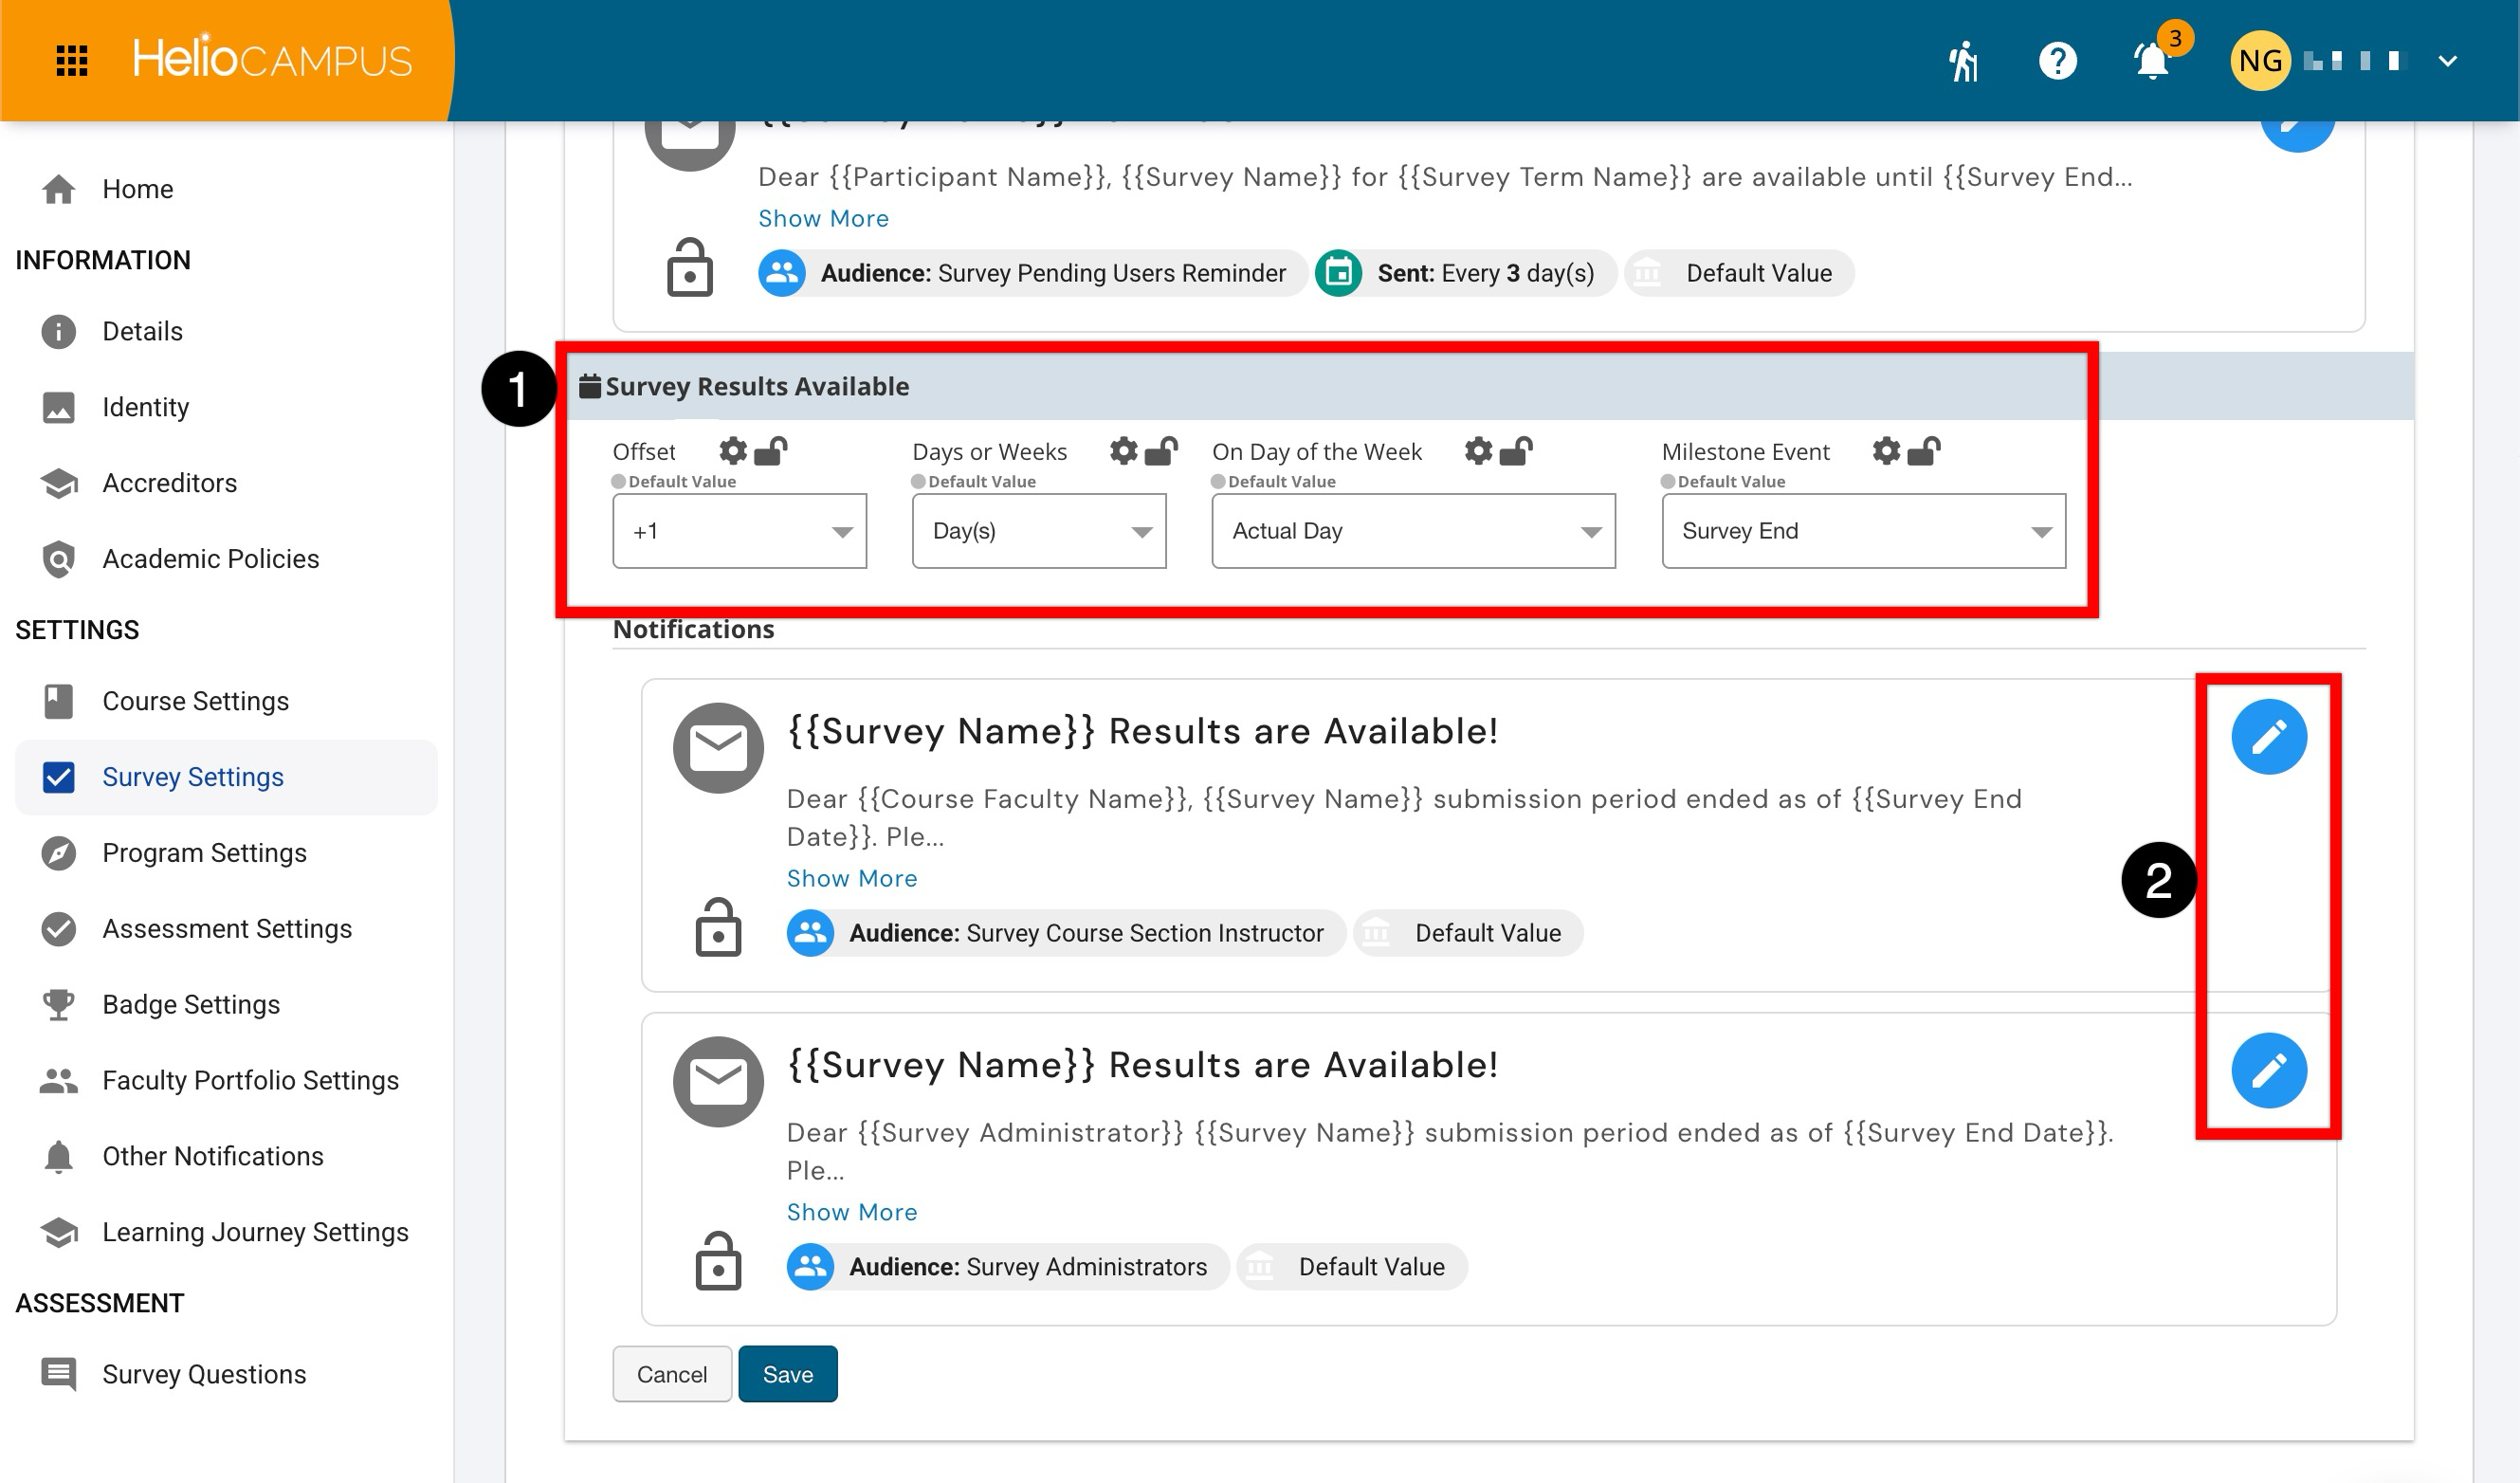Toggle the lock on Days or Weeks
Viewport: 2520px width, 1483px height.
1161,451
